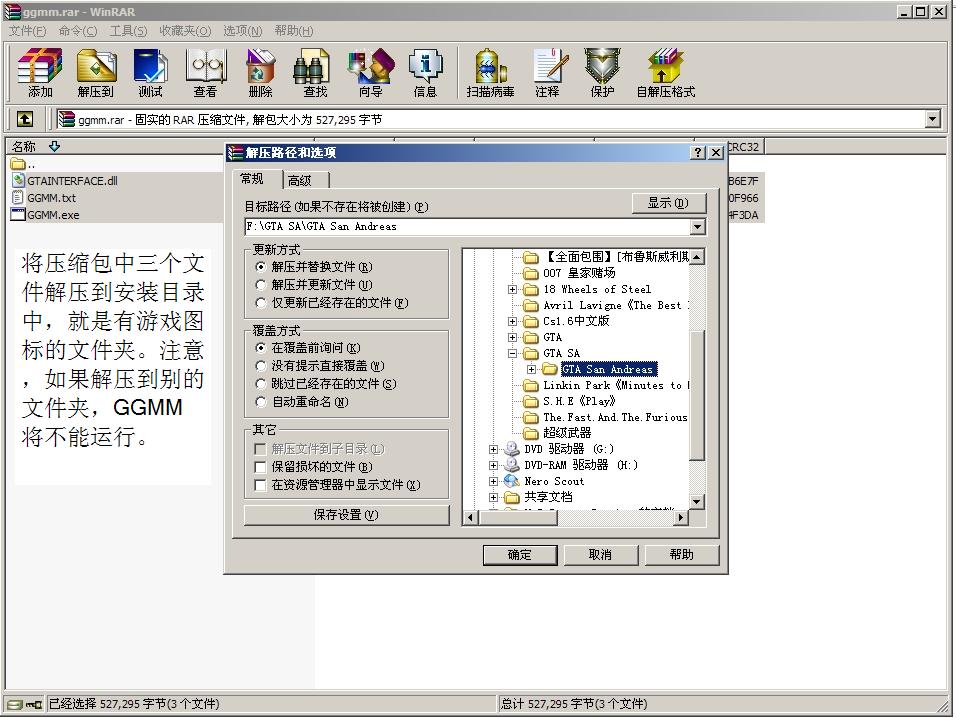Screen dimensions: 956x718
Task: Run the 测试 (Test) archive tool
Action: pos(151,72)
